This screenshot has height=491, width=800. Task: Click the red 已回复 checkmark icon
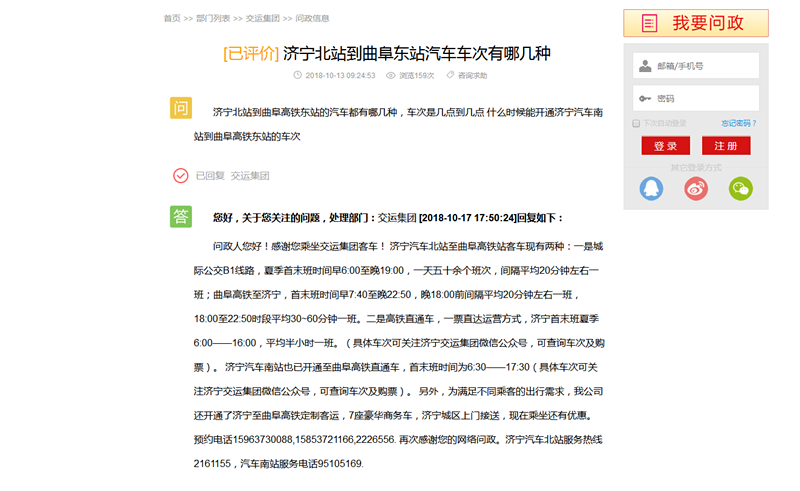pyautogui.click(x=181, y=176)
